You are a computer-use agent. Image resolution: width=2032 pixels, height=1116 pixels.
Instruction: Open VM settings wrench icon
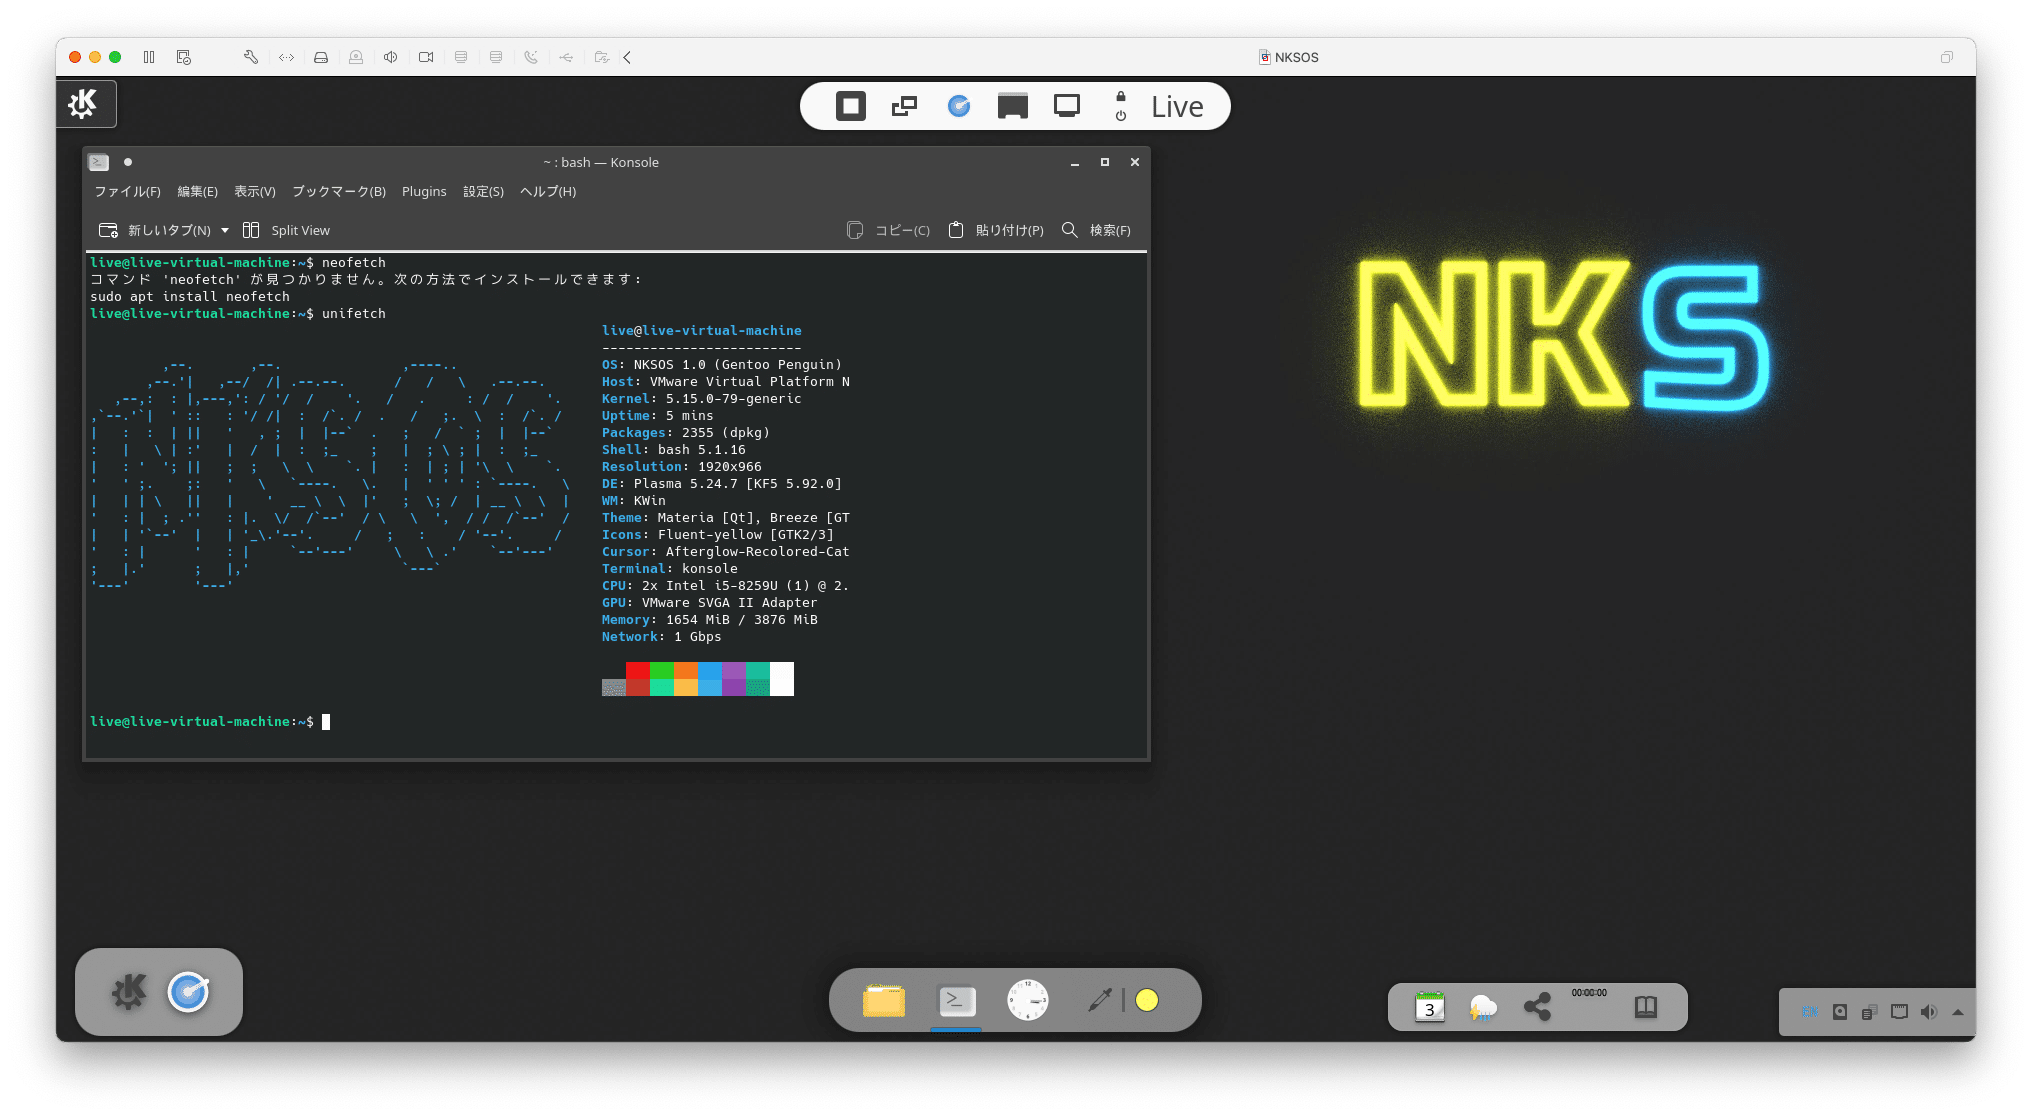[251, 57]
